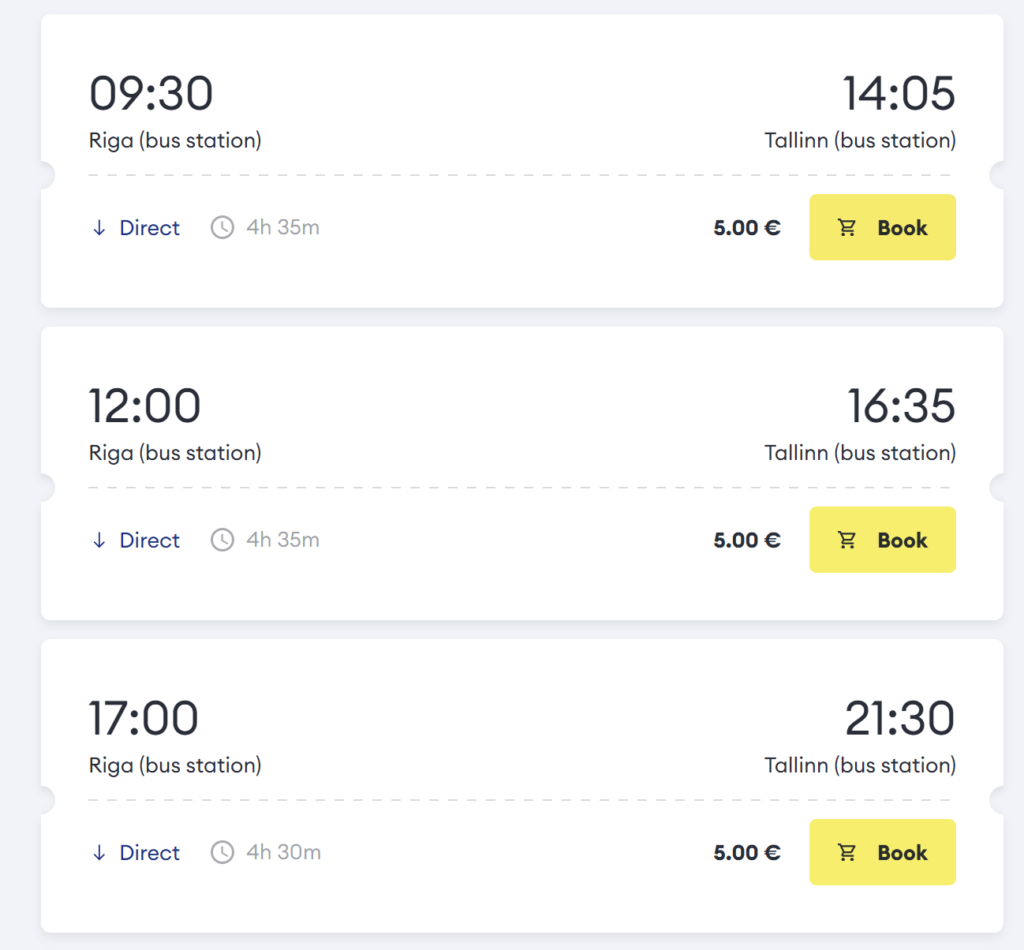Viewport: 1024px width, 950px height.
Task: Book the 17:00 bus arriving 21:30
Action: point(882,852)
